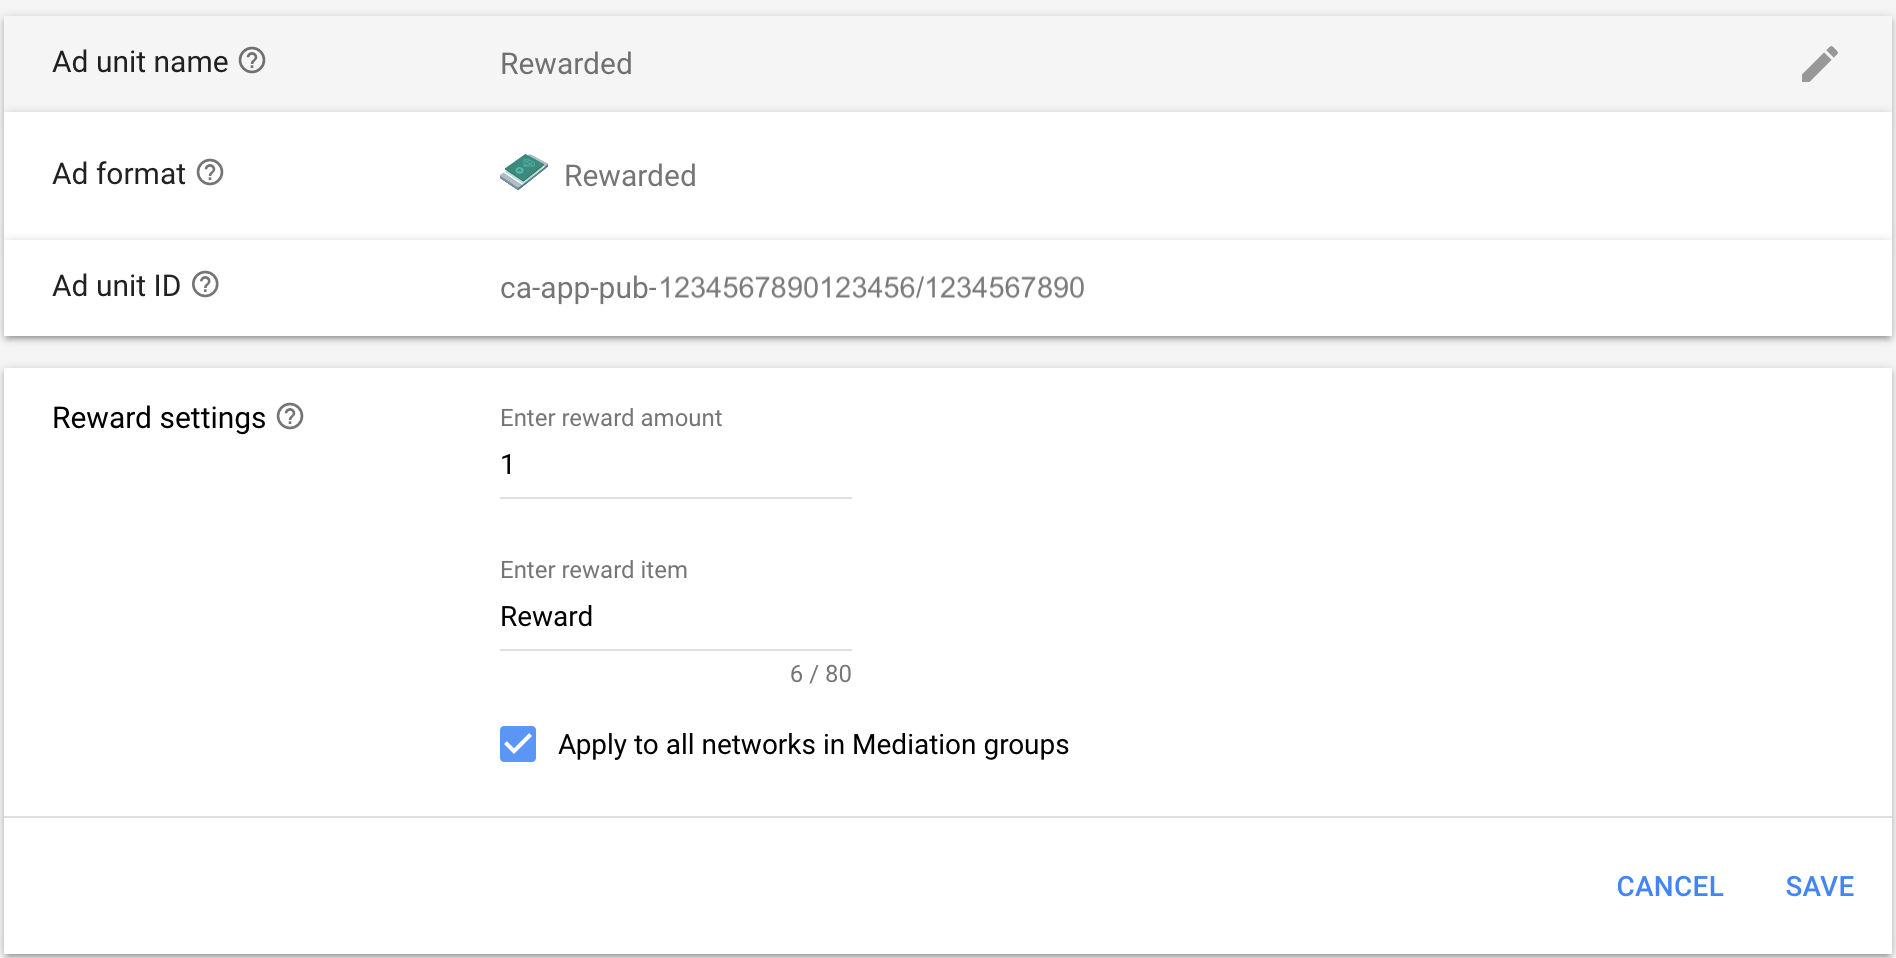Screen dimensions: 1896x958
Task: Click the 6 / 80 character counter
Action: (x=820, y=674)
